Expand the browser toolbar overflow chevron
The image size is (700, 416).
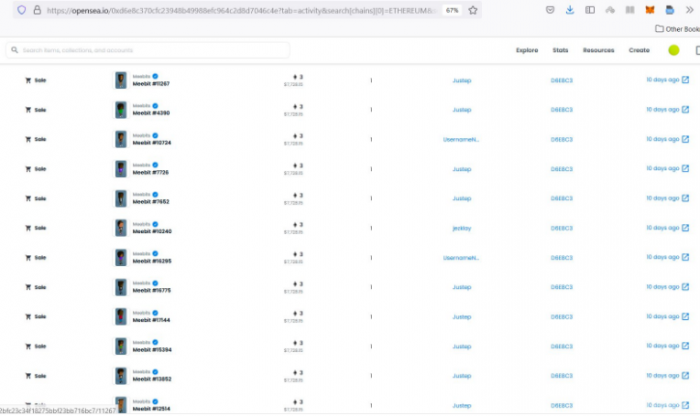[x=689, y=10]
